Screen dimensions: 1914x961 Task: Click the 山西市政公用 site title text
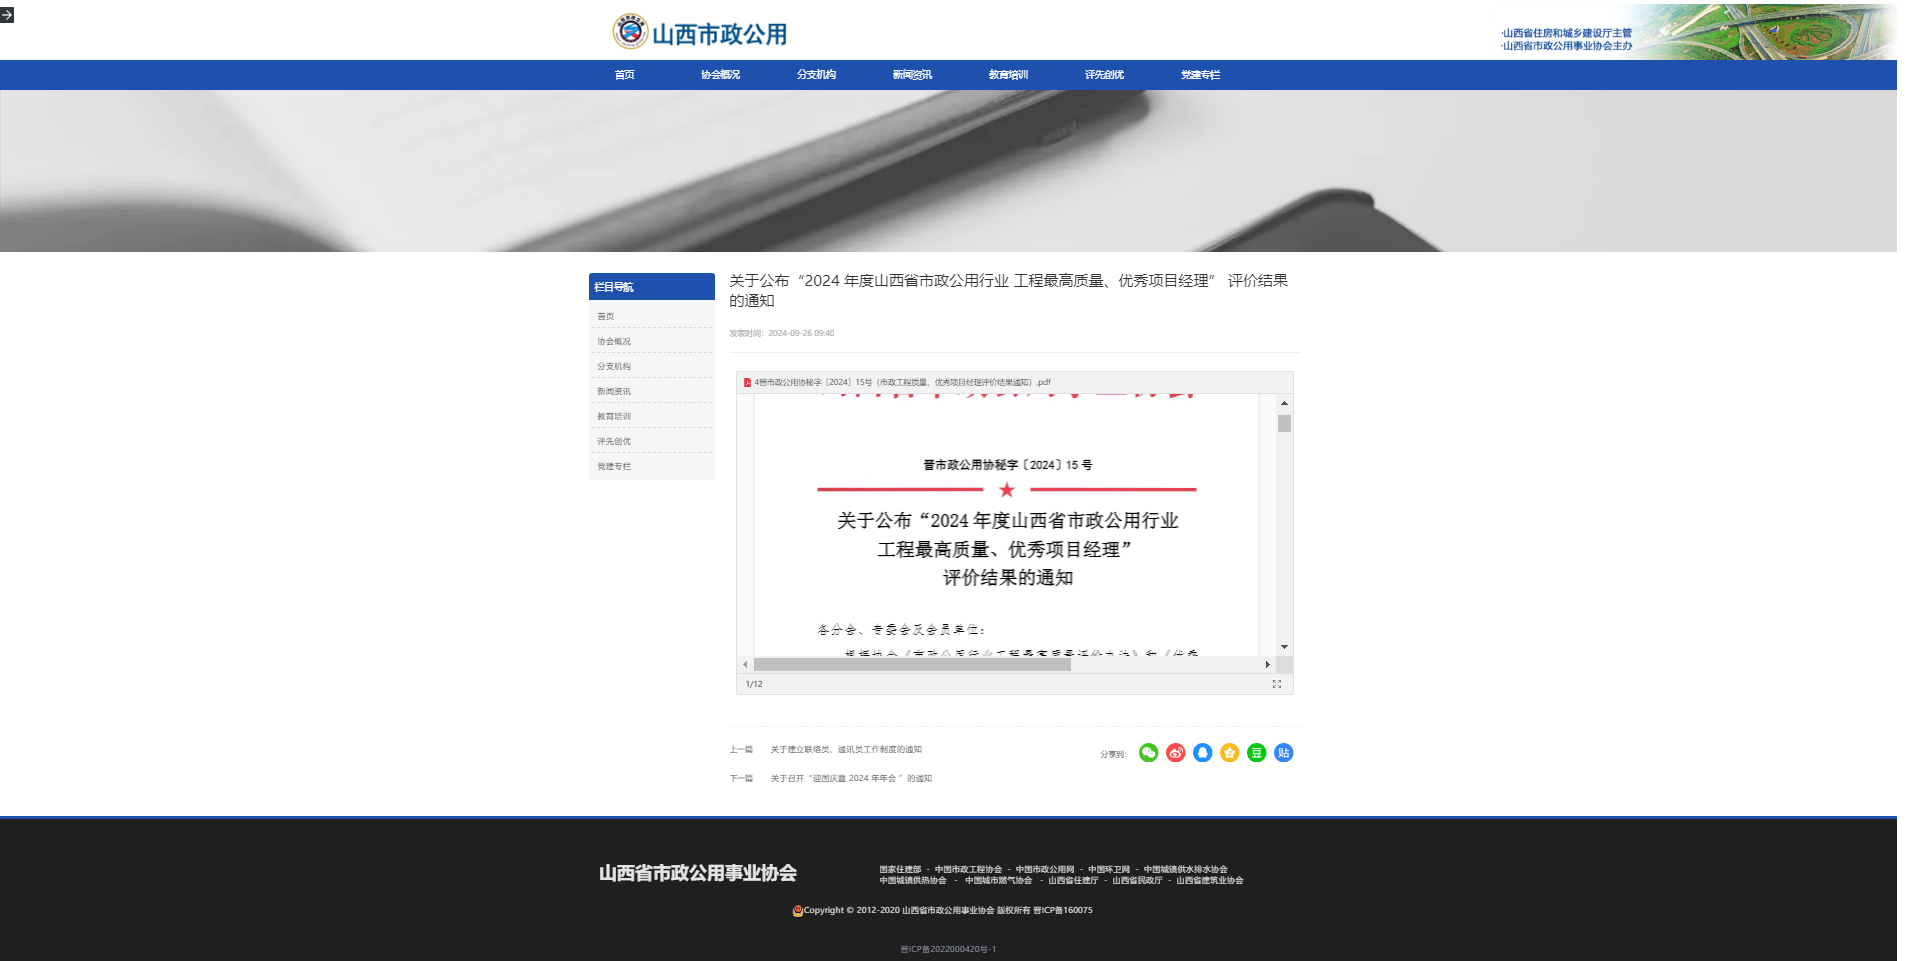coord(720,34)
